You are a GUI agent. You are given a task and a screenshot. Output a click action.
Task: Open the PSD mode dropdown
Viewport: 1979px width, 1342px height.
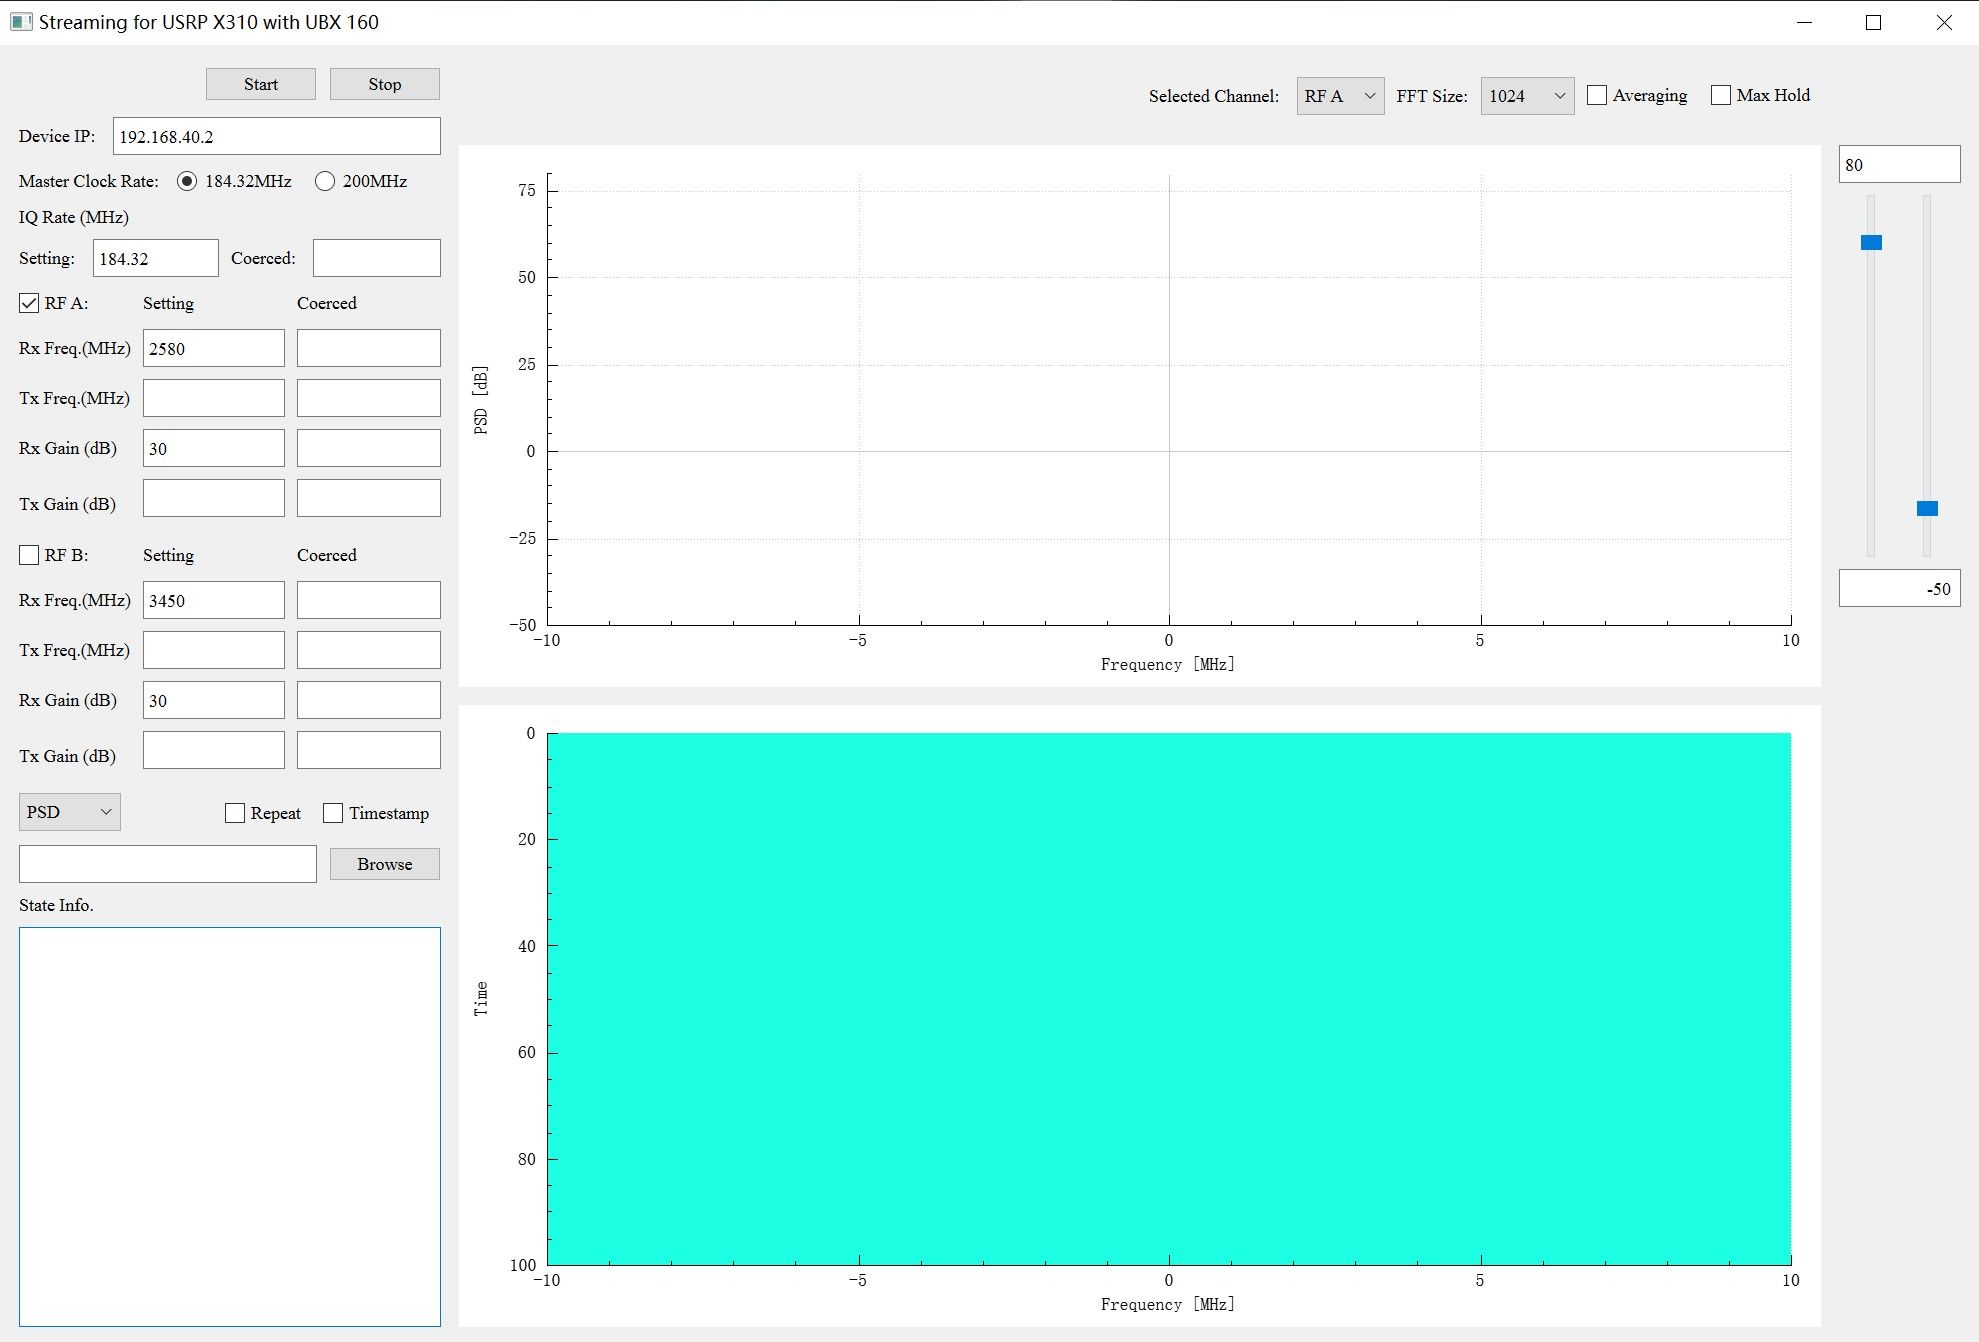click(69, 812)
